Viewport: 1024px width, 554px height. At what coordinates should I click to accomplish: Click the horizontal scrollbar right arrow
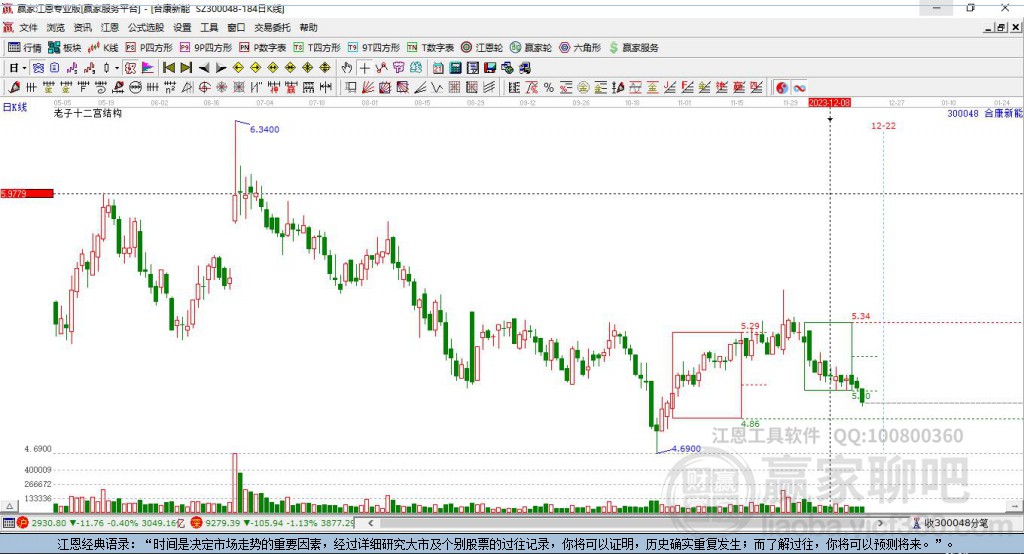(880, 523)
